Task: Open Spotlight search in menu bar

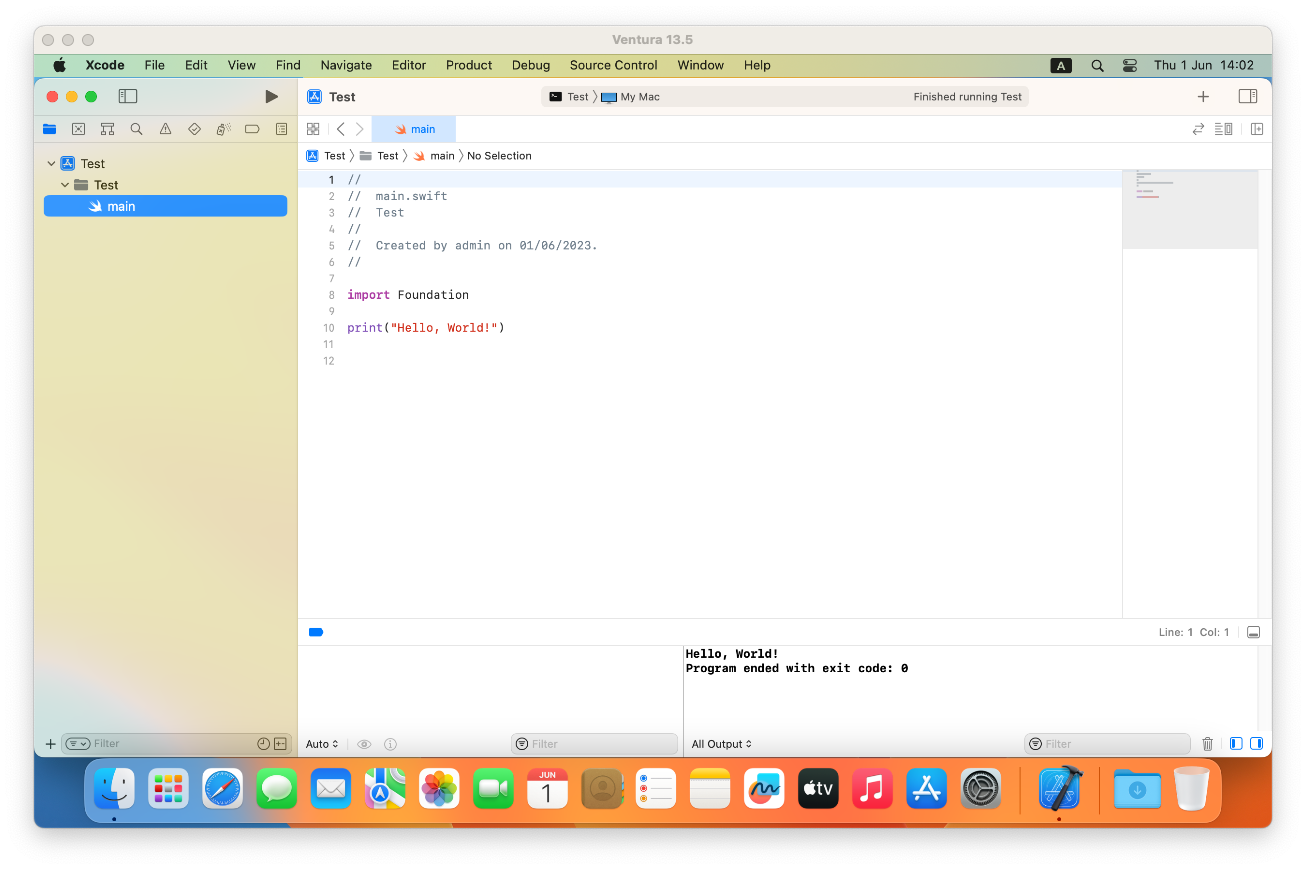Action: 1097,65
